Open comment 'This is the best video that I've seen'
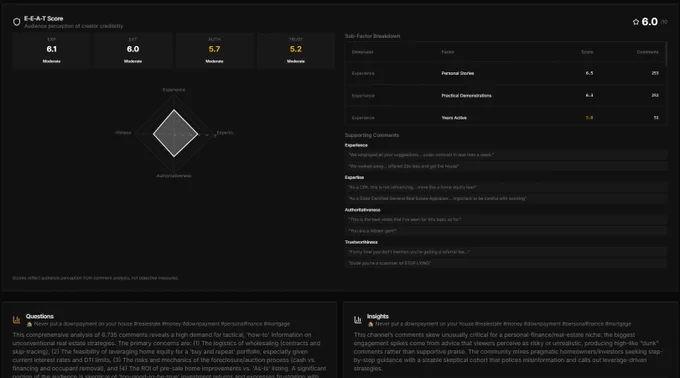This screenshot has width=680, height=378. tap(506, 219)
